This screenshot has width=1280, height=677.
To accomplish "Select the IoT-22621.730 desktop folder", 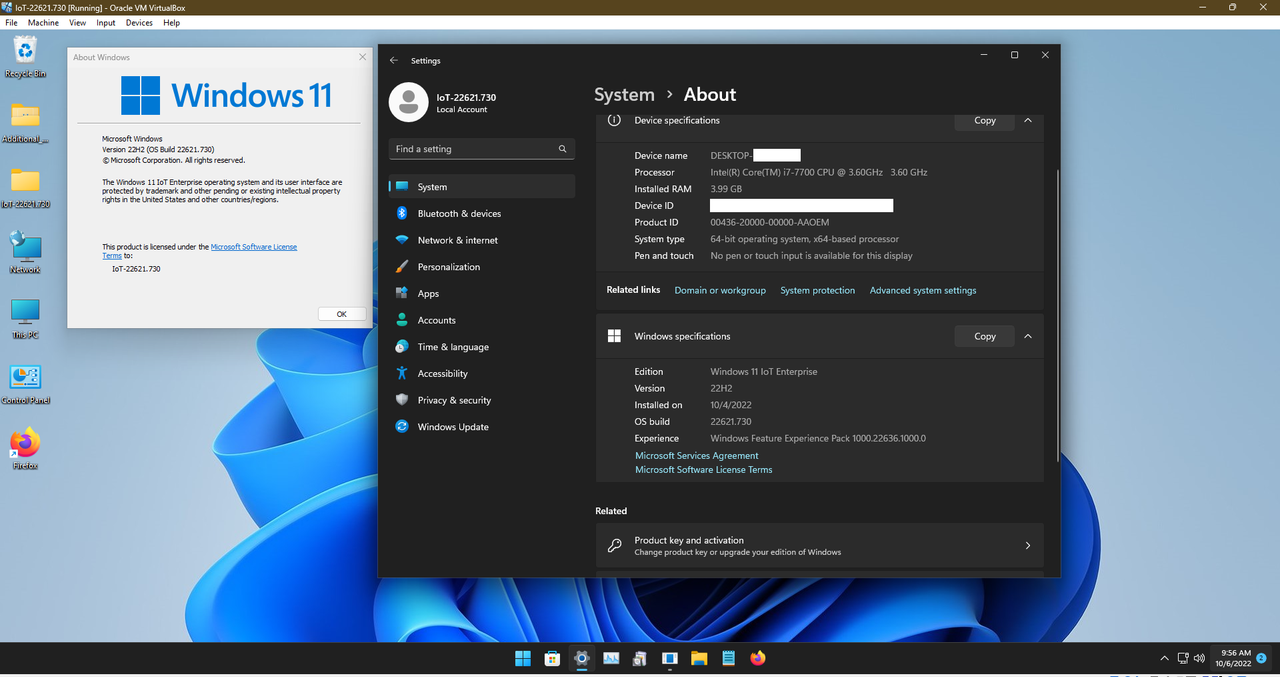I will [25, 187].
